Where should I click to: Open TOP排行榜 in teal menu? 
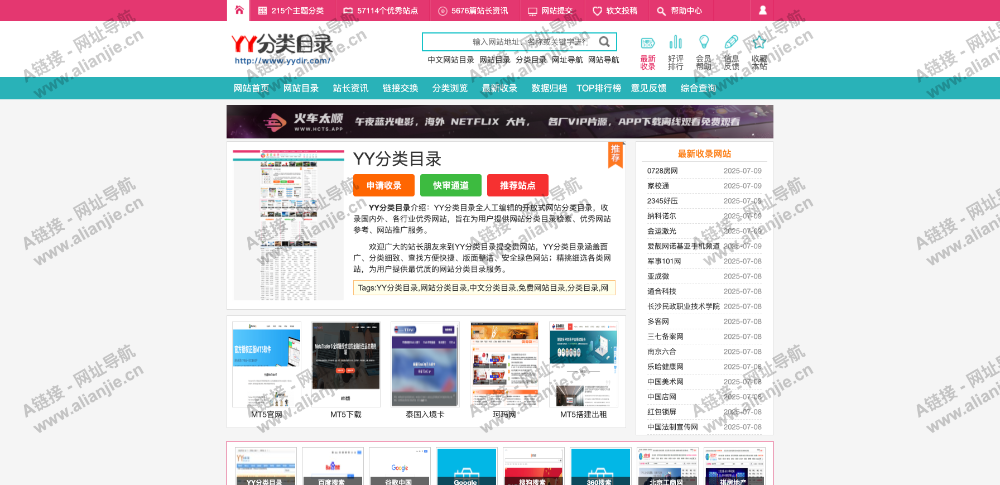[x=599, y=88]
